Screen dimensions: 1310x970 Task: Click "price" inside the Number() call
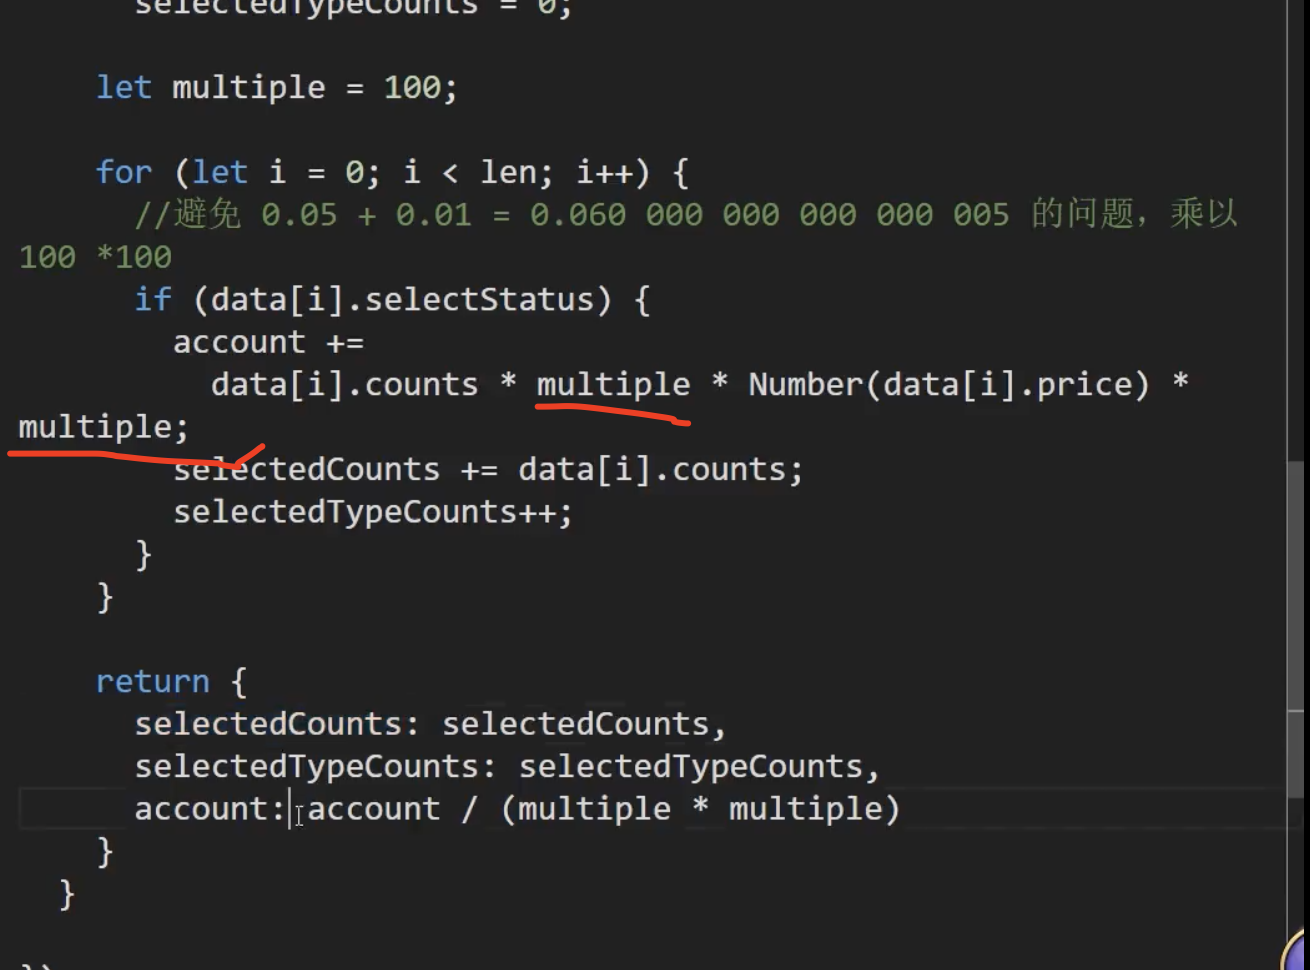(x=1083, y=384)
